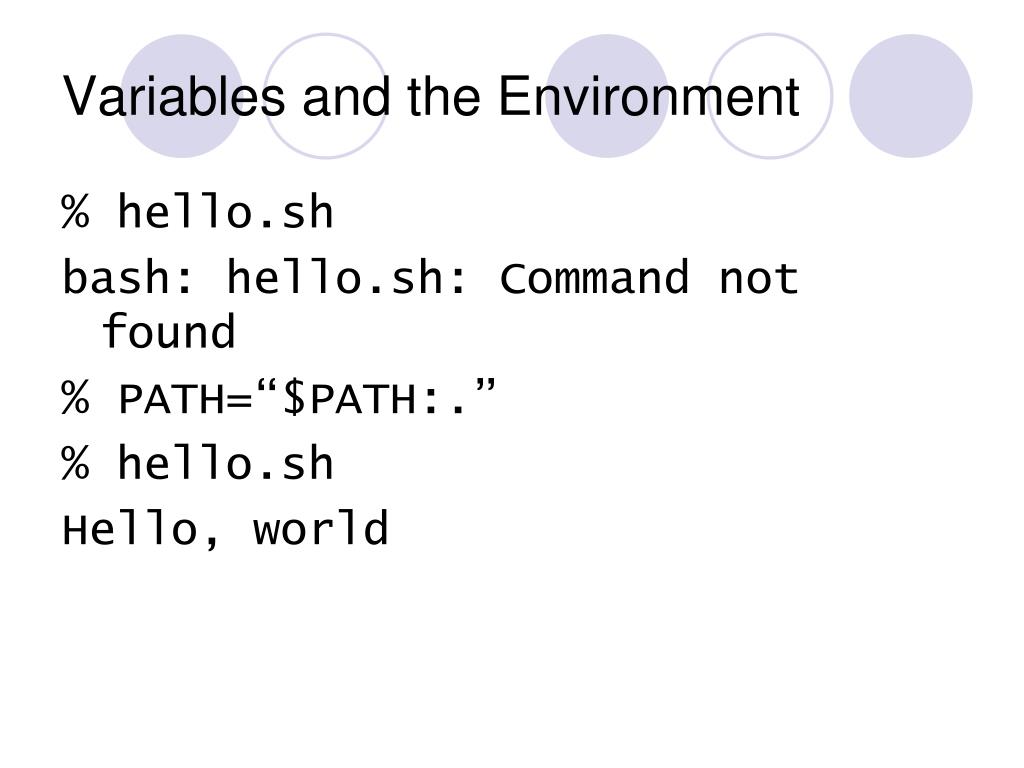
Task: Click the word 'Environment' in the title
Action: pyautogui.click(x=648, y=96)
